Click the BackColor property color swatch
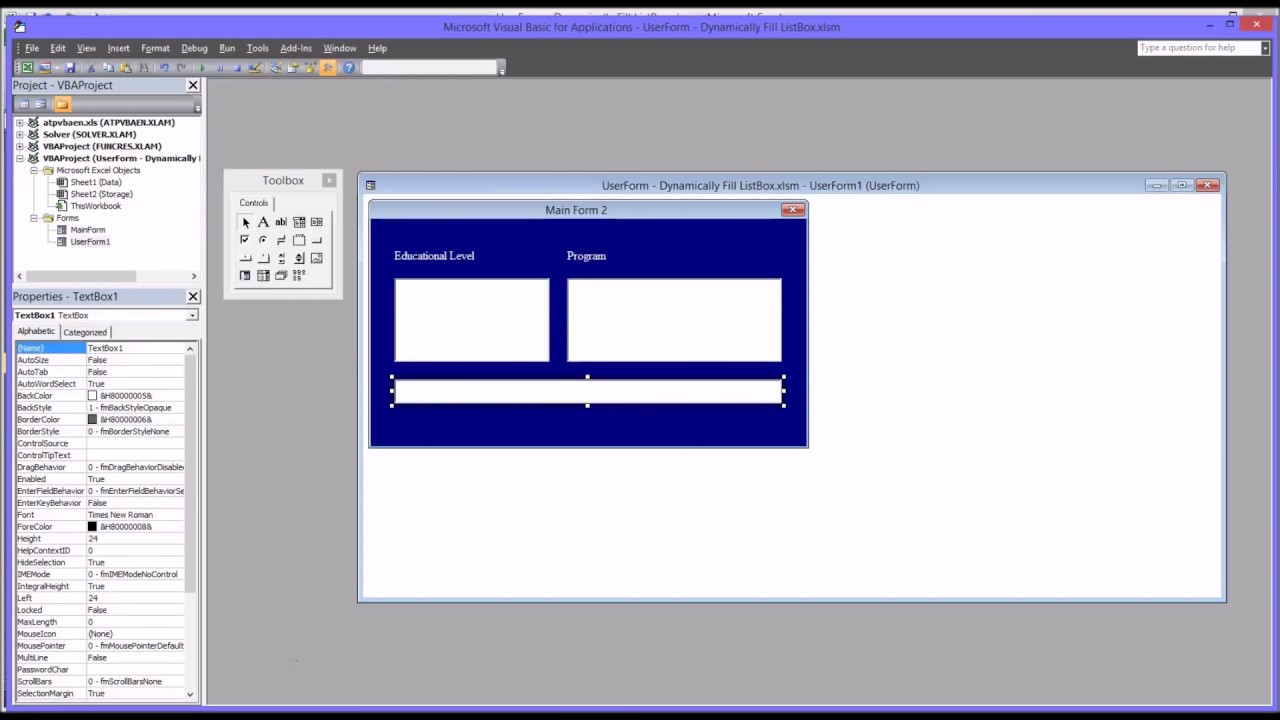The height and width of the screenshot is (720, 1280). [x=92, y=396]
